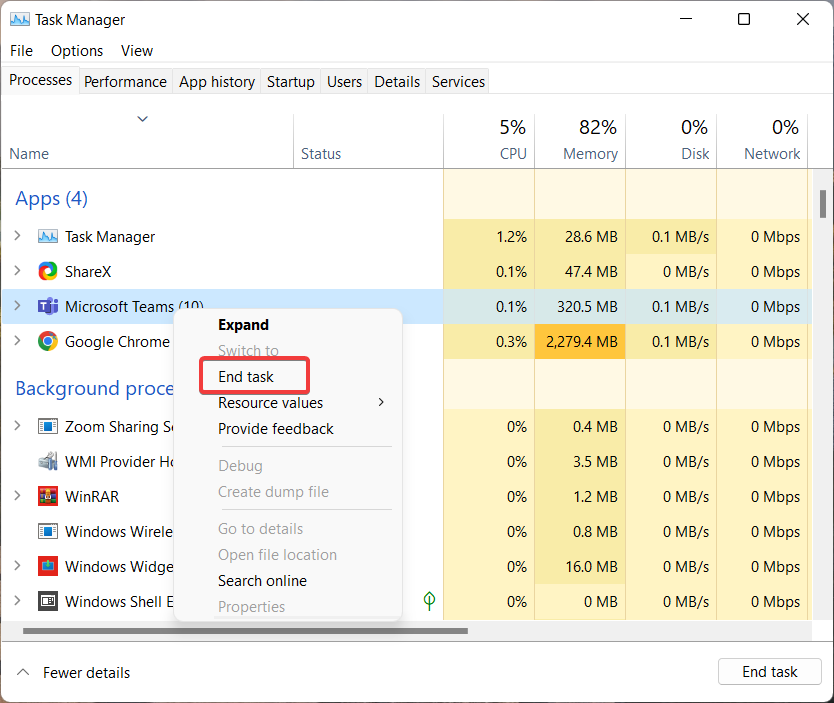Switch to the Services tab
The width and height of the screenshot is (834, 703).
(x=458, y=81)
